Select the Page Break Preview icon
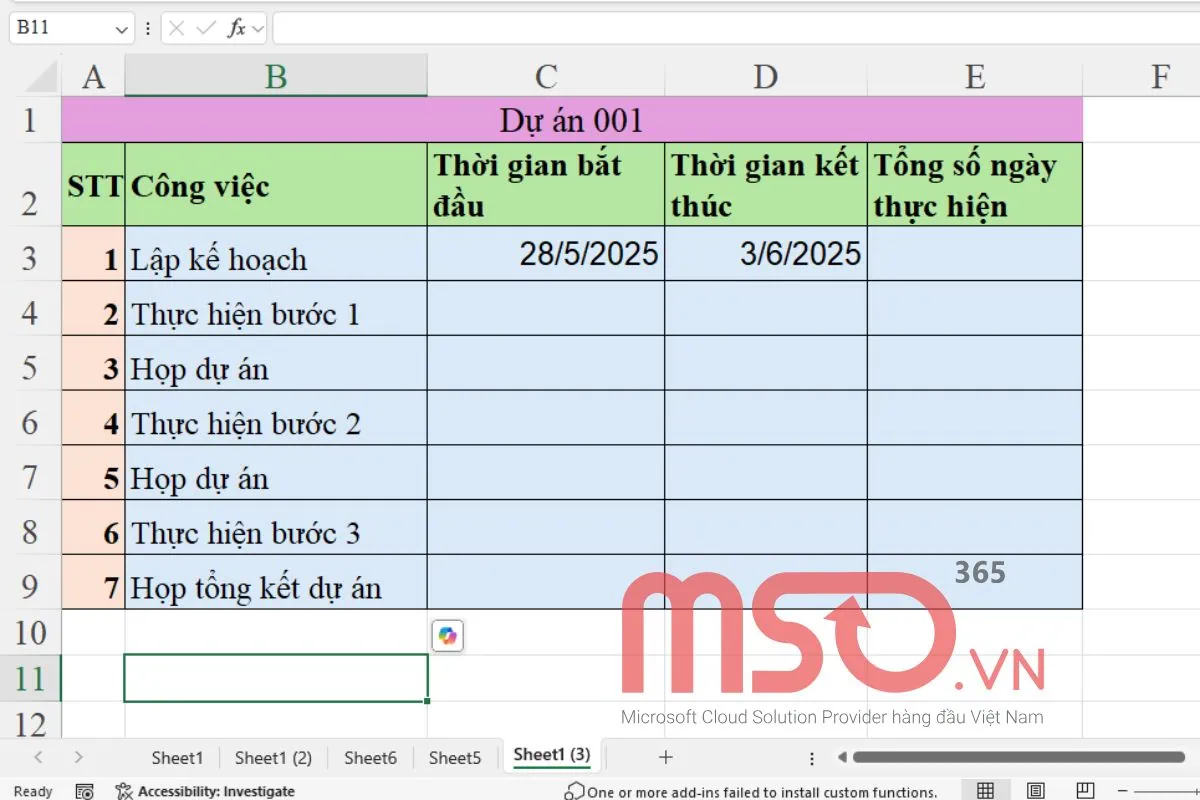 (x=1084, y=791)
